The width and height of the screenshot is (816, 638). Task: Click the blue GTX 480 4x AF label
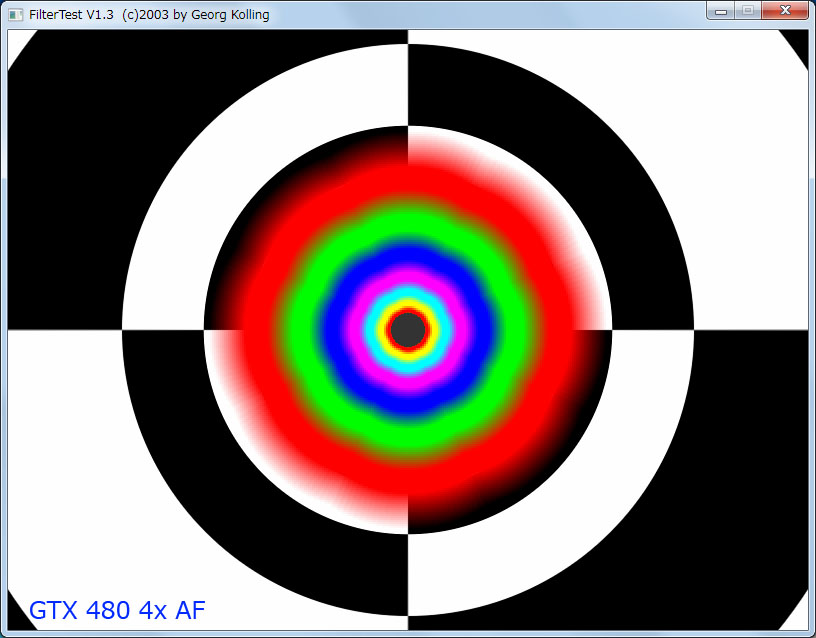[x=117, y=610]
